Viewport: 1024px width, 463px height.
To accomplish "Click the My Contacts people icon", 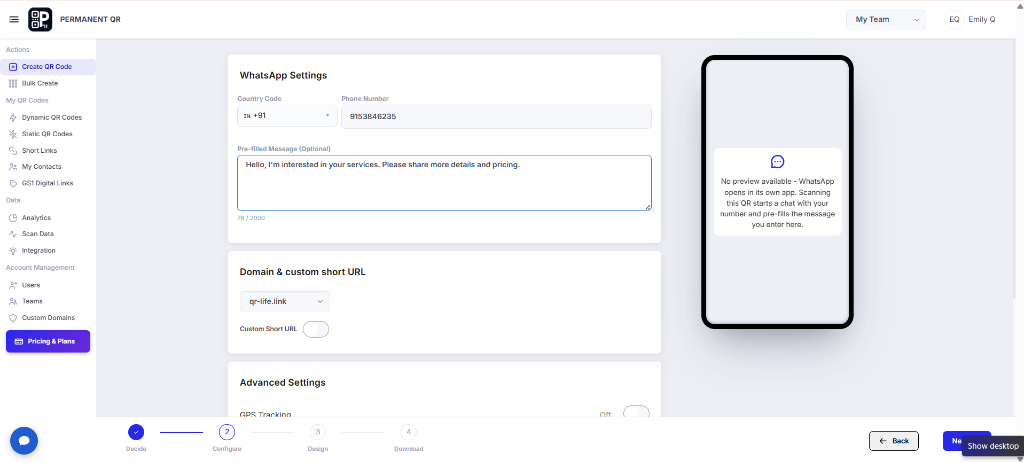I will pos(13,167).
